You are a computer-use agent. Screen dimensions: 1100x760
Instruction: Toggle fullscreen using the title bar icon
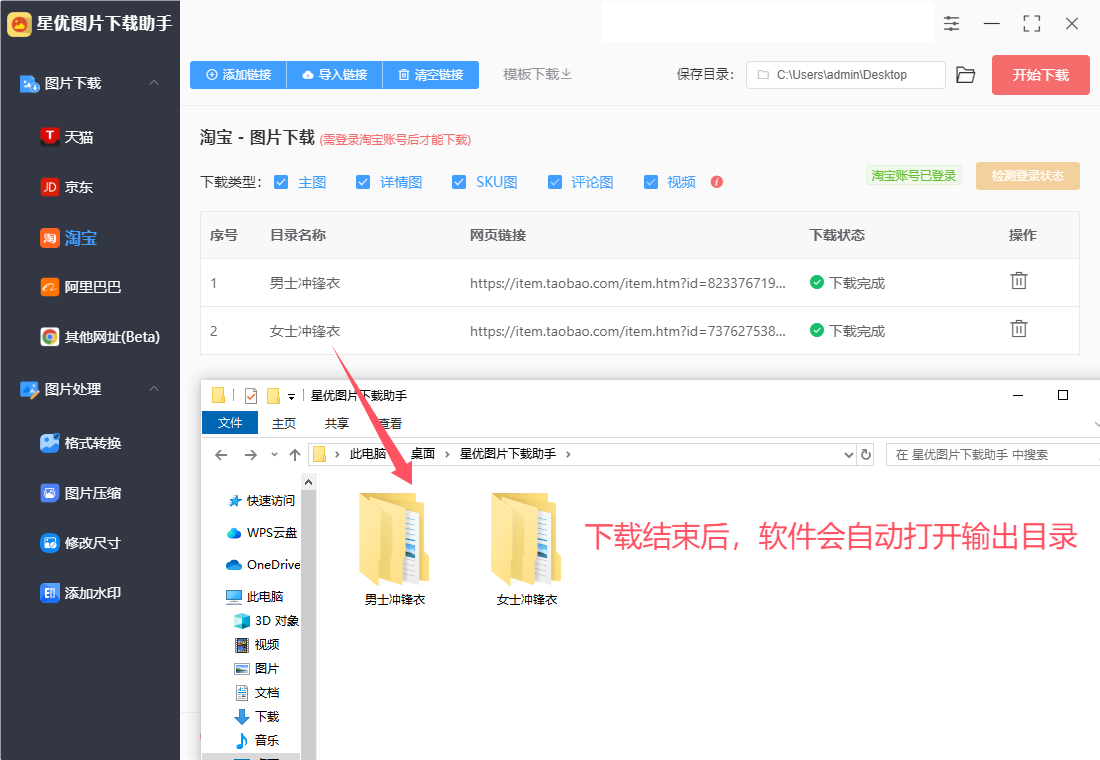1032,23
